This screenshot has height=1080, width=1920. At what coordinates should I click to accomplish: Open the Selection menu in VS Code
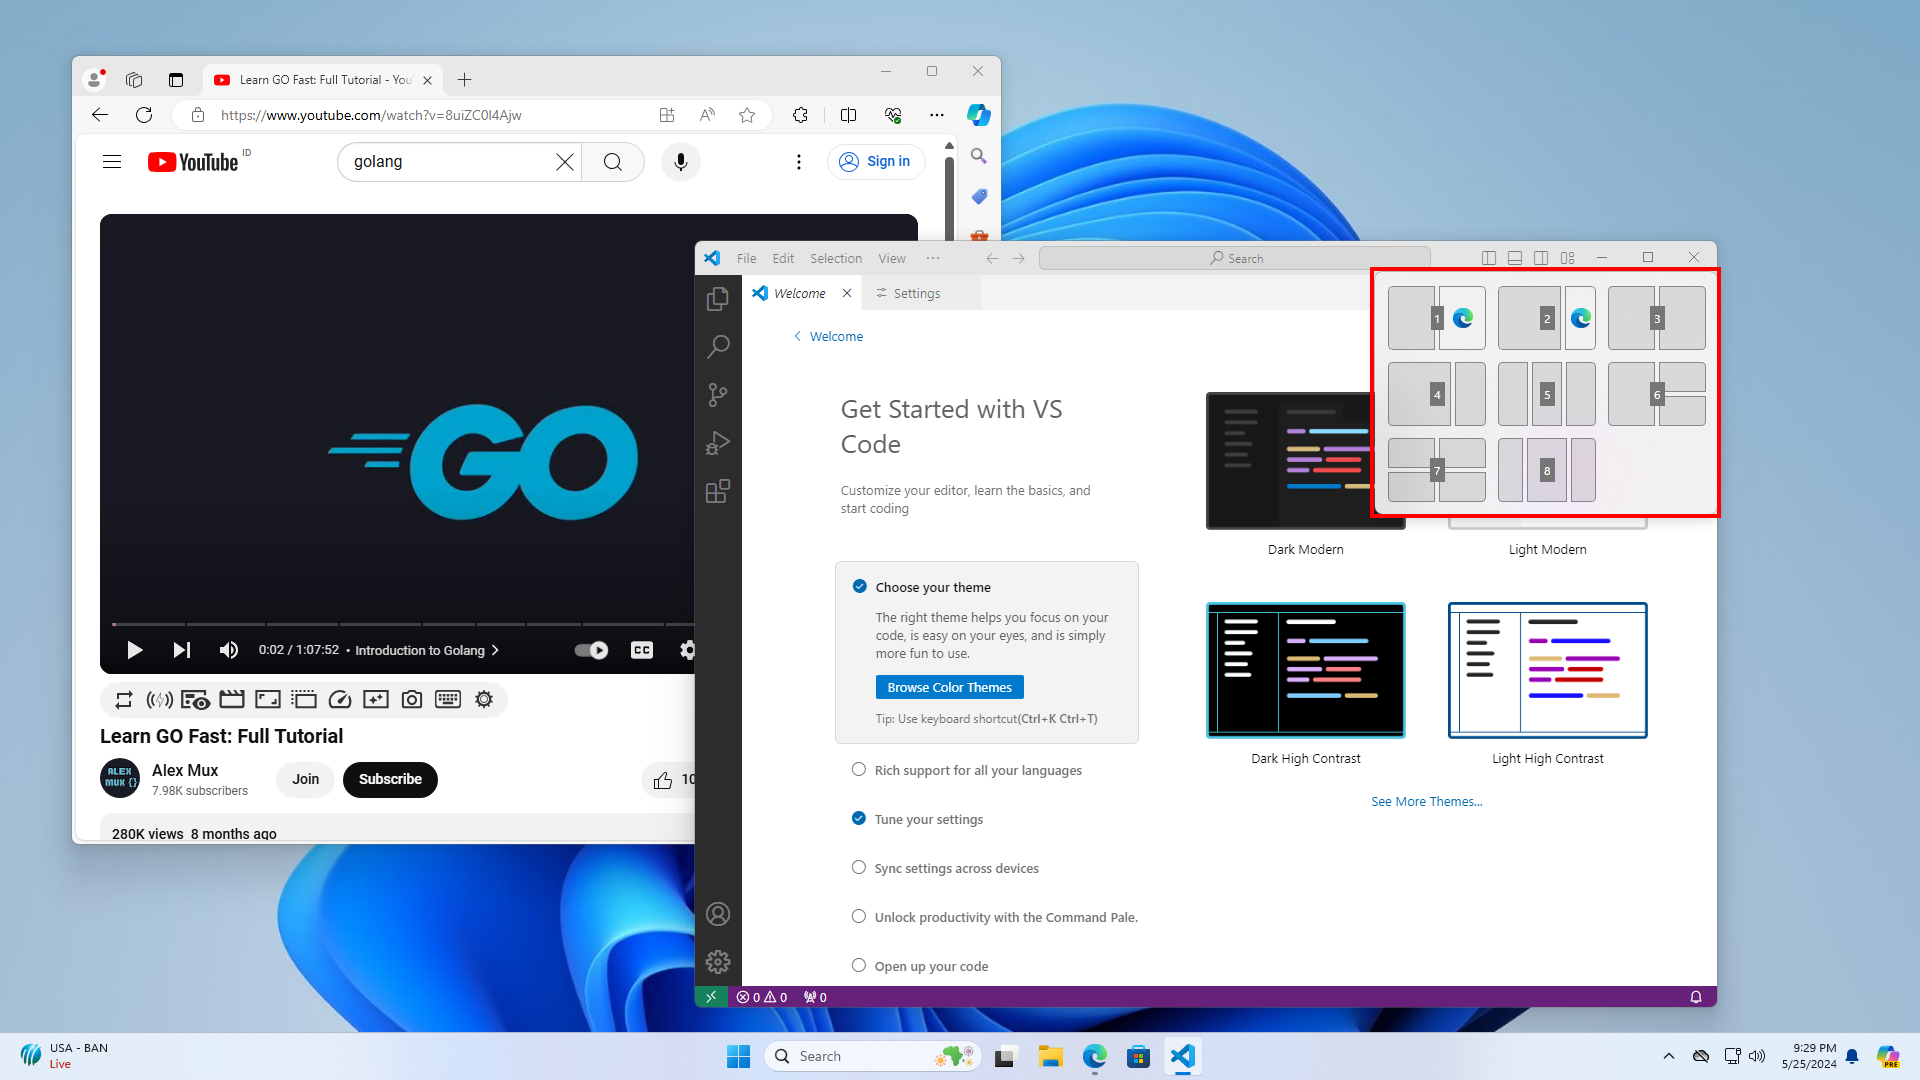pyautogui.click(x=836, y=258)
